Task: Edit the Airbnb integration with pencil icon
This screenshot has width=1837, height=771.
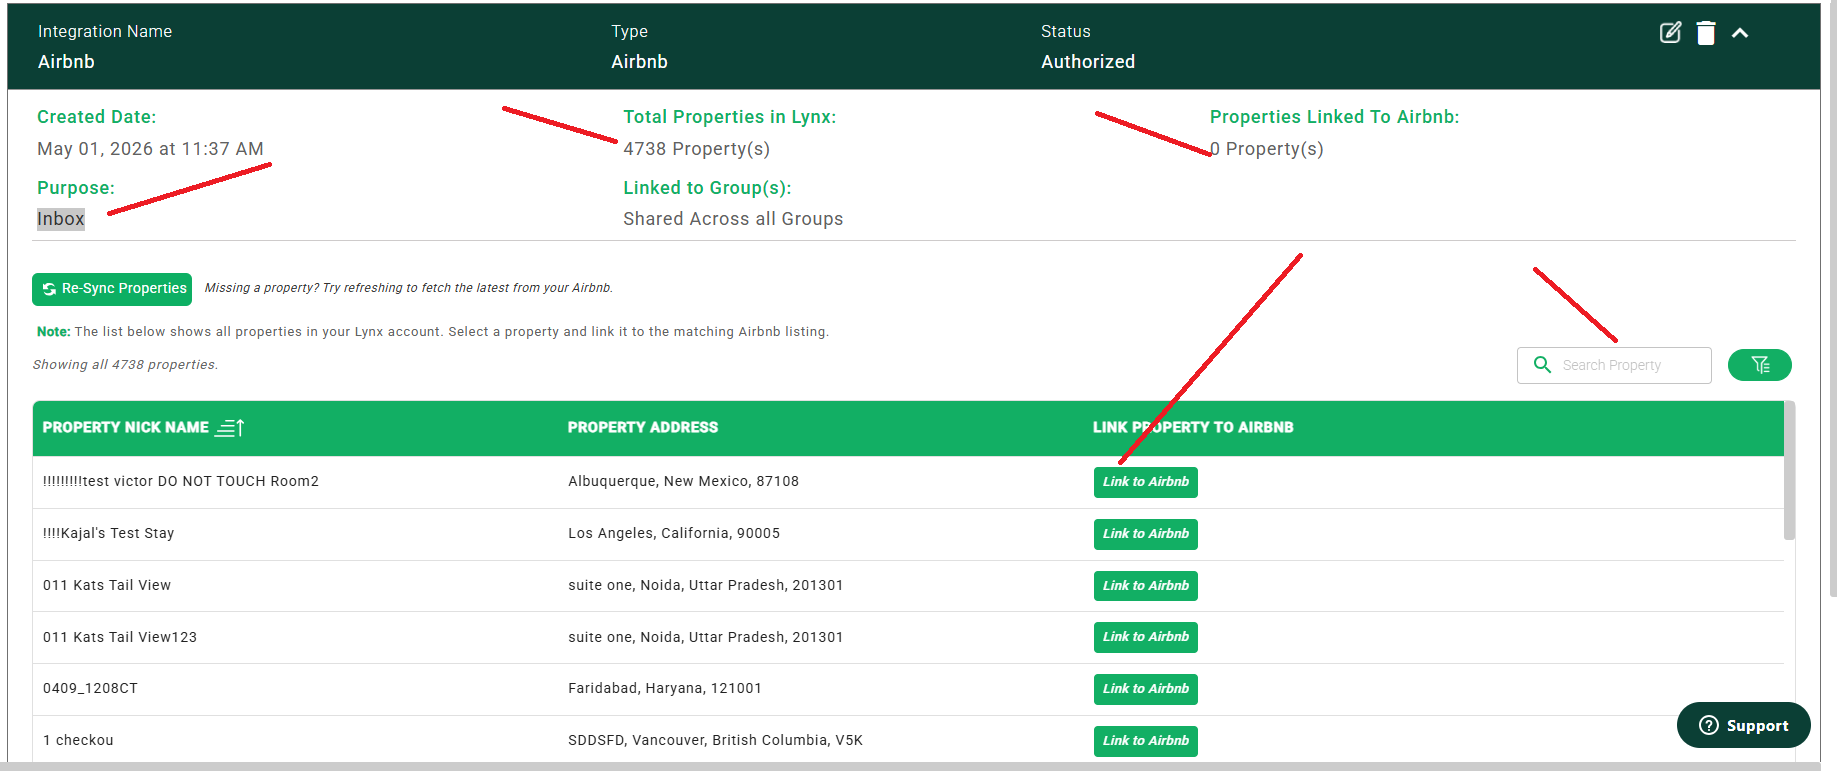Action: pos(1670,33)
